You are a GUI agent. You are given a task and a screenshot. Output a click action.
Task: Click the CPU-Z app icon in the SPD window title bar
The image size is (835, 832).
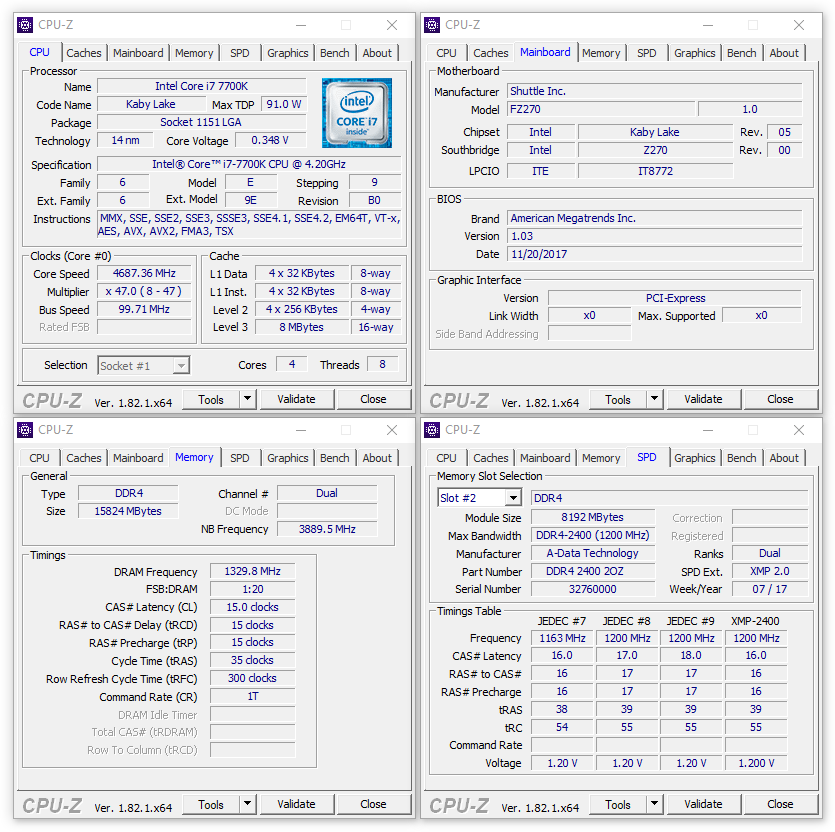tap(431, 430)
